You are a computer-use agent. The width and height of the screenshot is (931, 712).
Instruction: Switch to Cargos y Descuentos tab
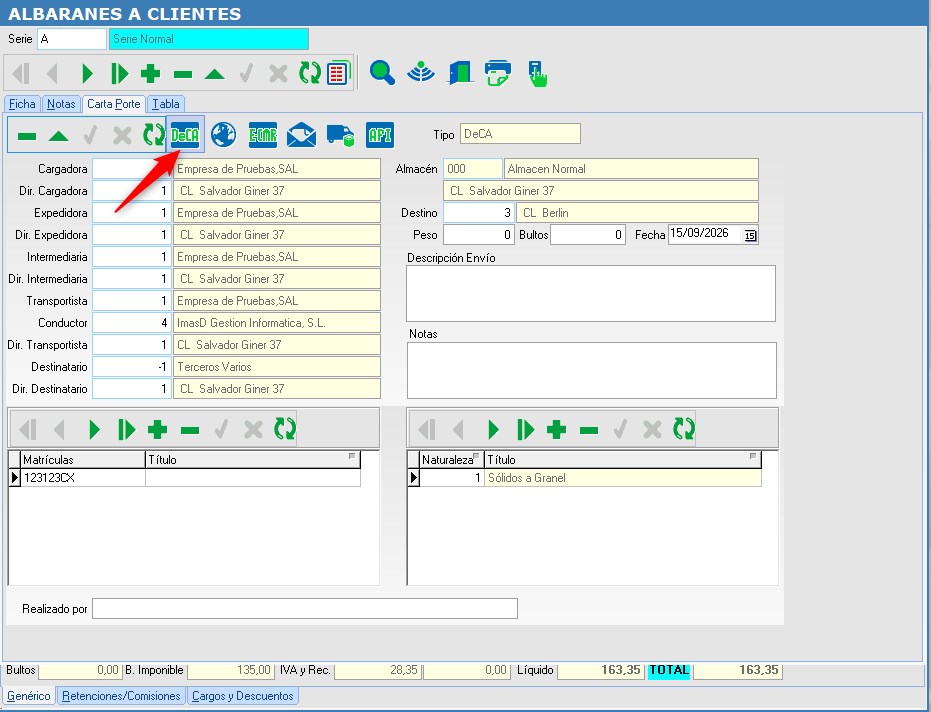pos(242,696)
